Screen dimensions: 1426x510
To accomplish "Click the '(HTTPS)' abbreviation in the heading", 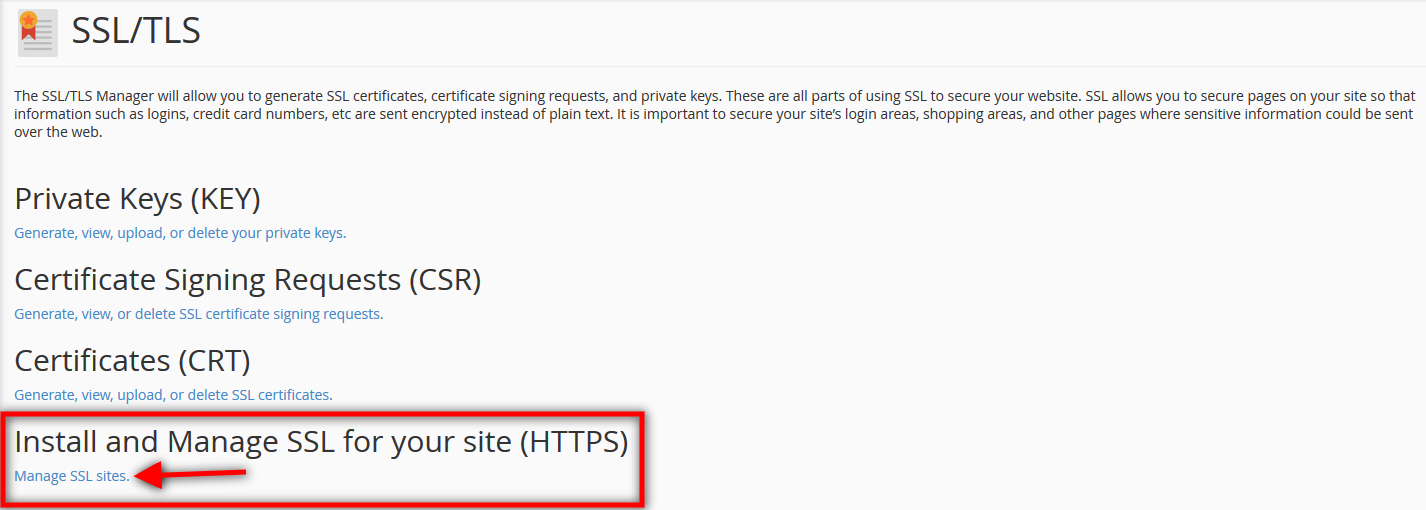I will coord(573,441).
